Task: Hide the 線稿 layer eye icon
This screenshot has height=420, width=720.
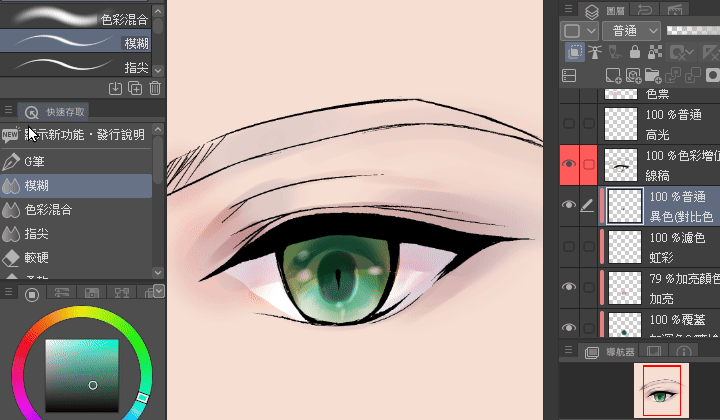Action: [x=569, y=164]
